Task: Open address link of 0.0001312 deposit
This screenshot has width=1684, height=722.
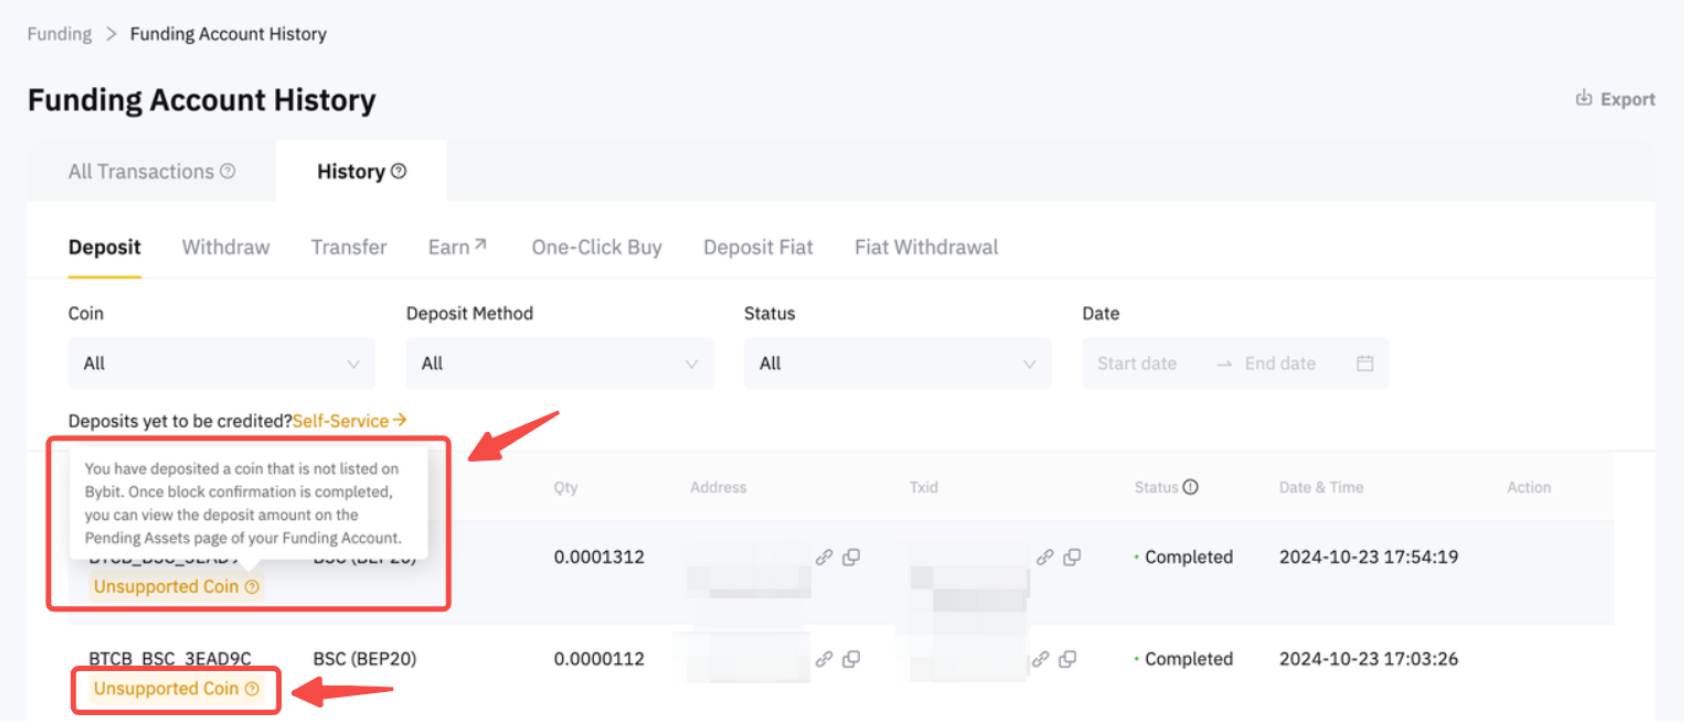Action: (x=824, y=557)
